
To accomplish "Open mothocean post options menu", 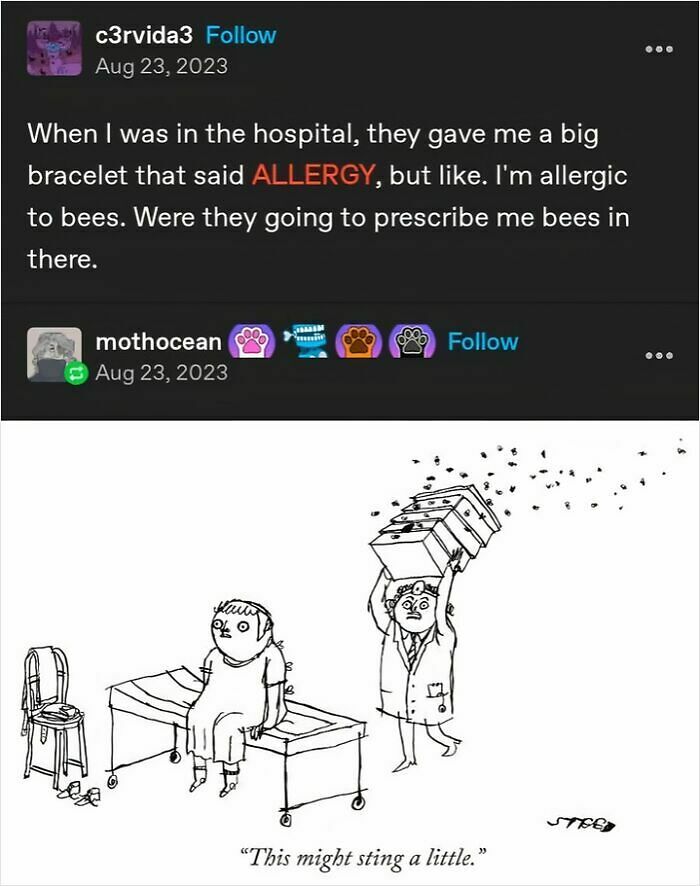I will point(659,355).
